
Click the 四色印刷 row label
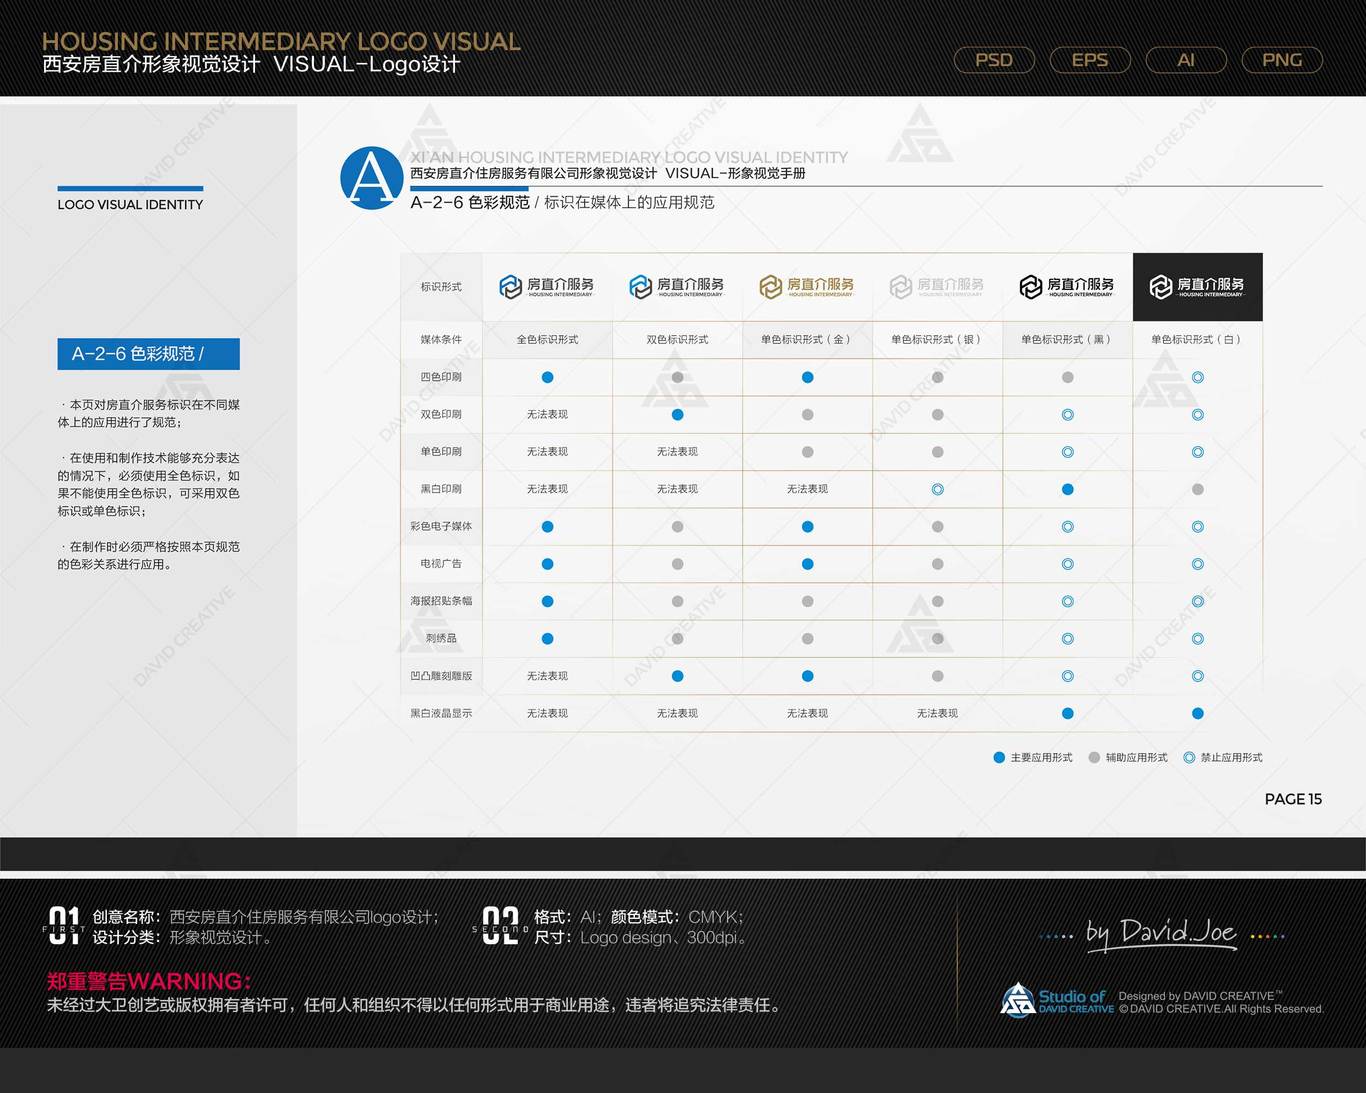(x=441, y=377)
